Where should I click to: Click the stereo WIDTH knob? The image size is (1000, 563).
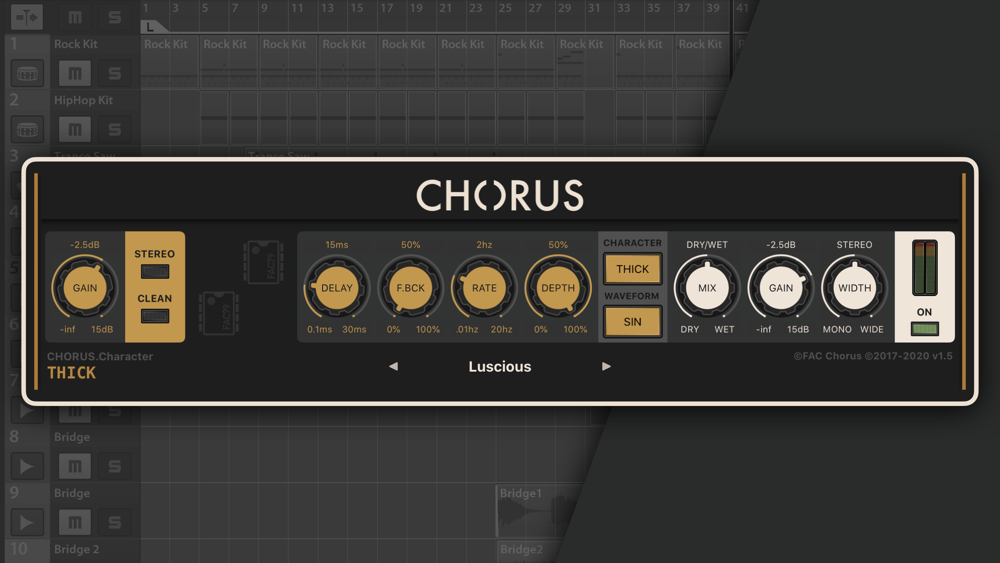855,288
